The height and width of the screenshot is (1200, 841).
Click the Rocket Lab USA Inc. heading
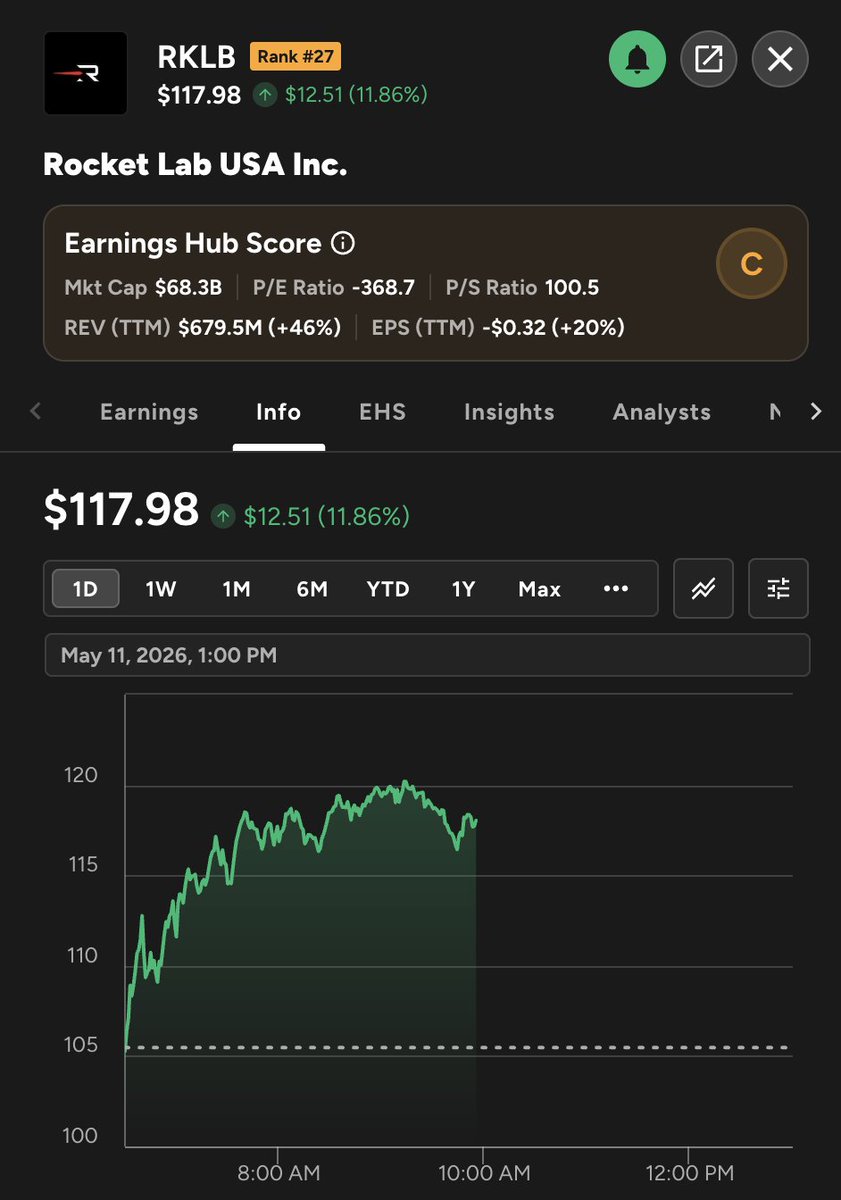click(195, 165)
